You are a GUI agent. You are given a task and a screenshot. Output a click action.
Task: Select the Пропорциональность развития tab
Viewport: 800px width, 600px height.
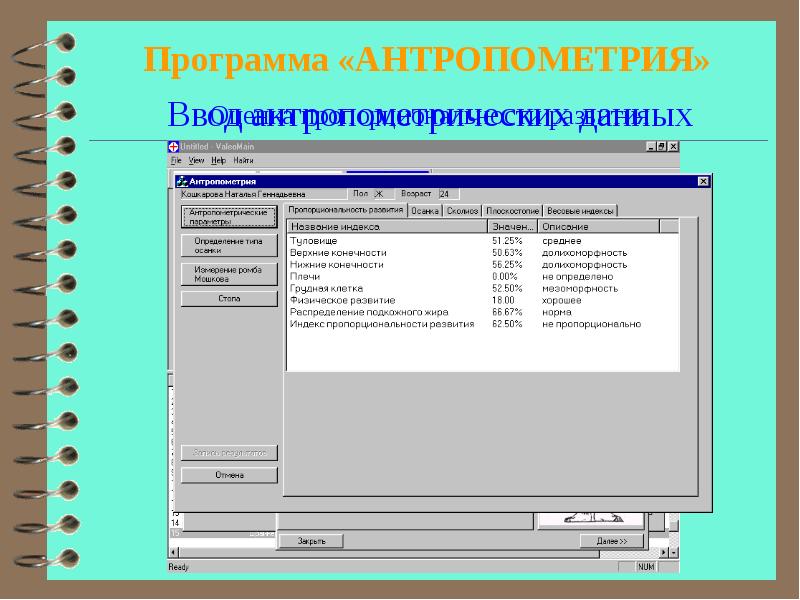[345, 210]
